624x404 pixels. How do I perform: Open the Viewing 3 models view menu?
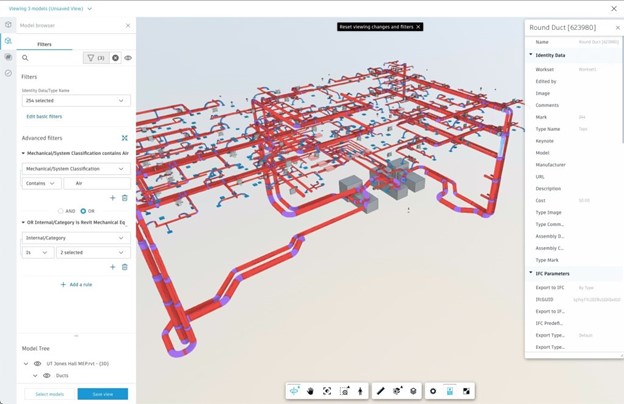tap(51, 8)
